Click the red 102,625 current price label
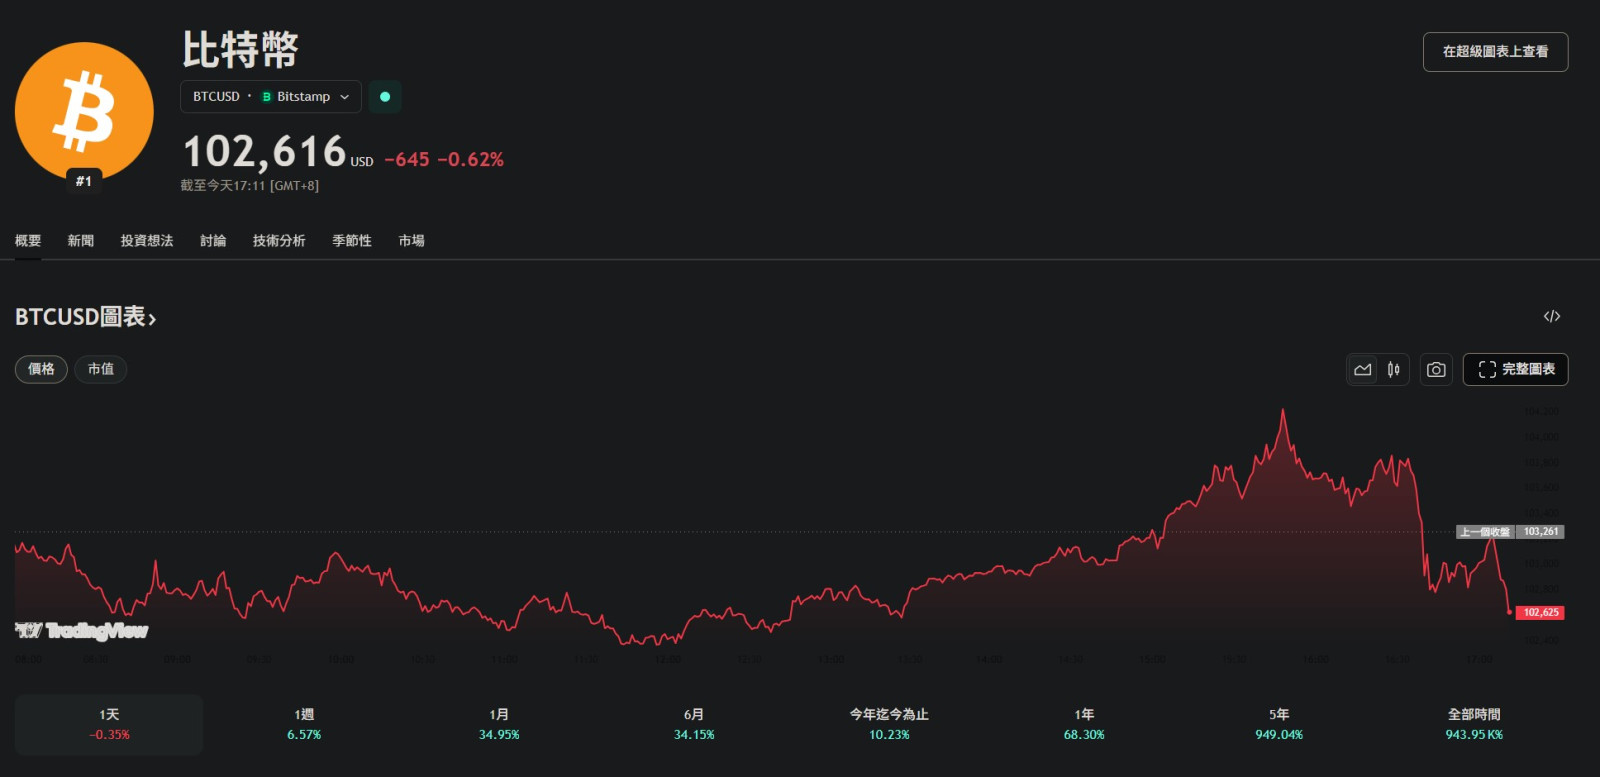 (x=1541, y=613)
